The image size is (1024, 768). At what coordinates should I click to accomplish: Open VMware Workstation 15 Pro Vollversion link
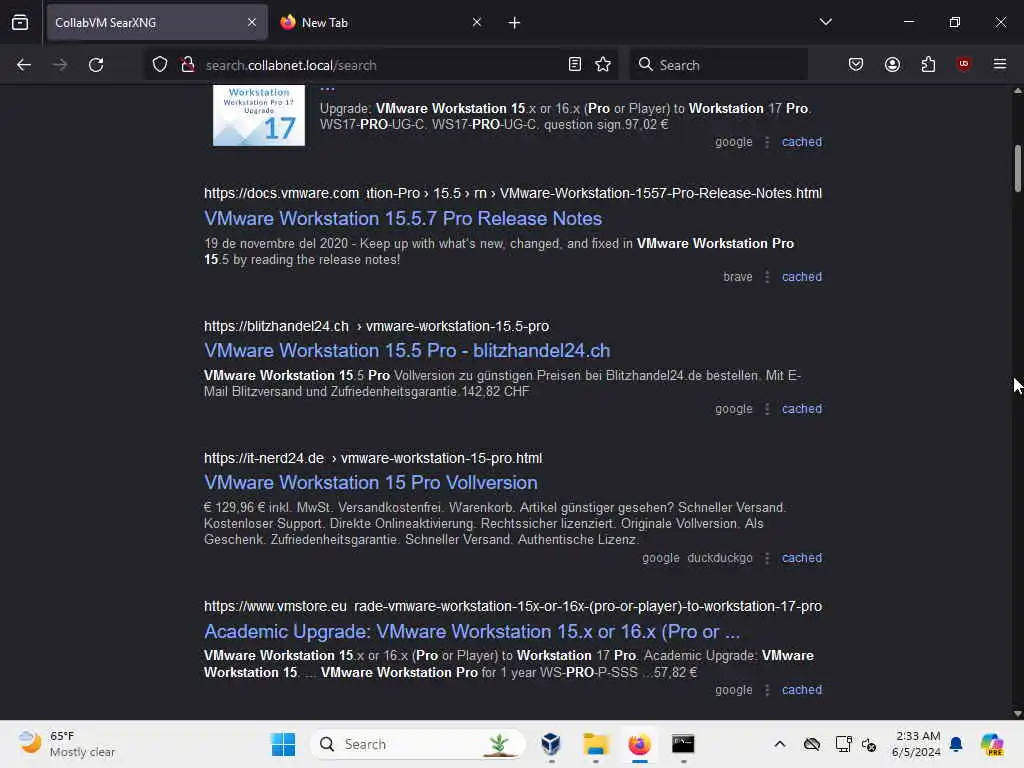tap(371, 483)
